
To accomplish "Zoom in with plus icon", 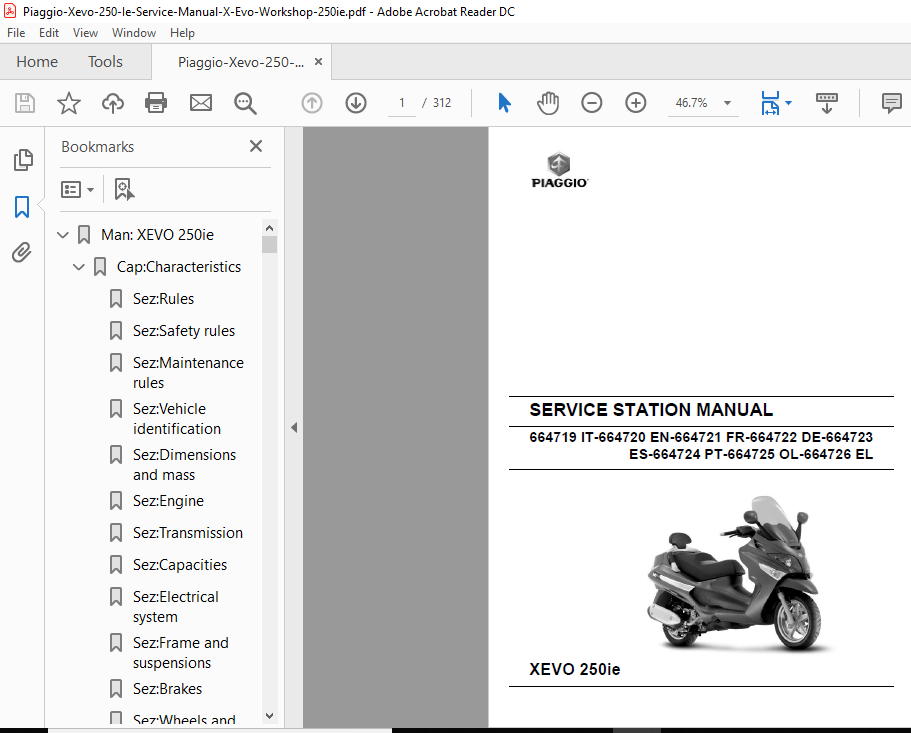I will [x=636, y=103].
